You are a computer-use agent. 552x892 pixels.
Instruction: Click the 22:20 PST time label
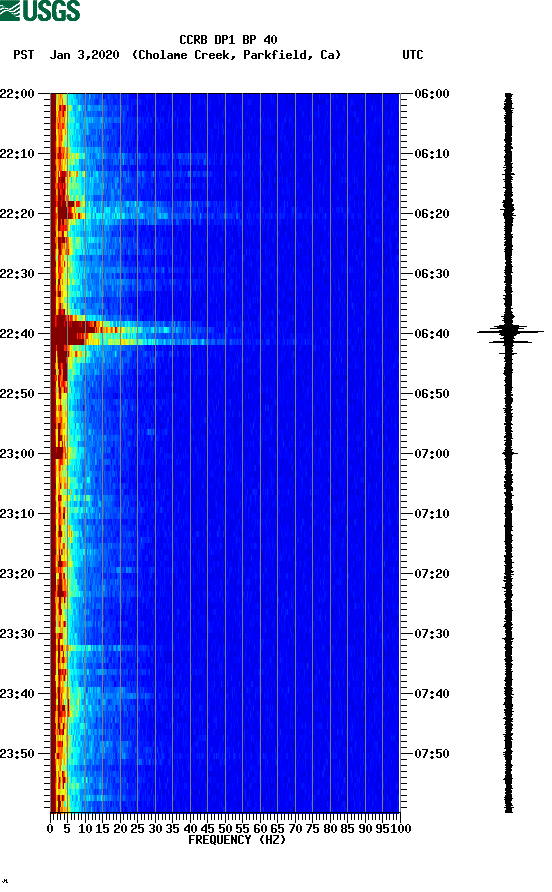17,213
